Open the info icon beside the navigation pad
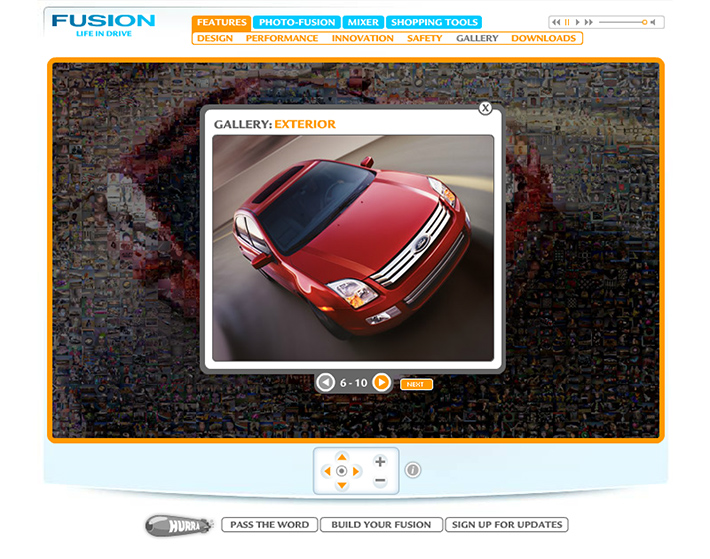This screenshot has height=559, width=710. [x=413, y=470]
